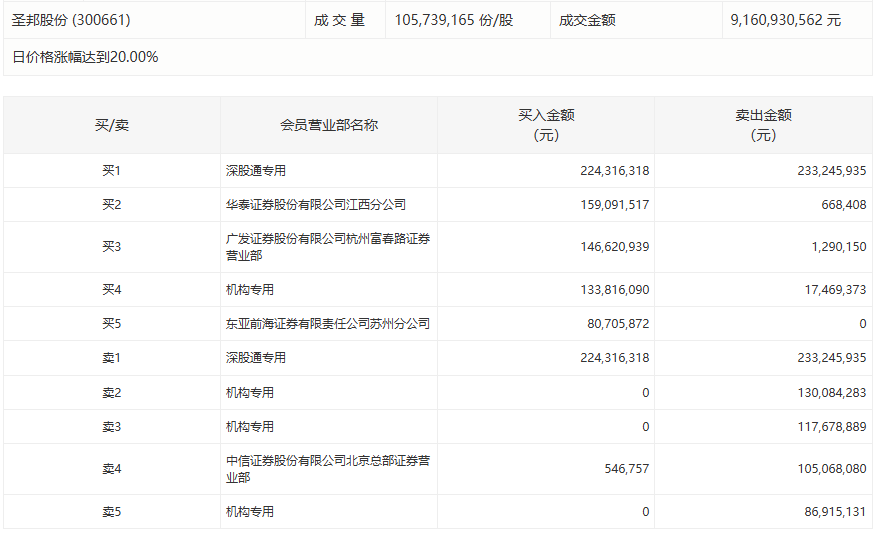The height and width of the screenshot is (534, 876).
Task: Select stock name 圣邦股份 (300661)
Action: tap(71, 20)
